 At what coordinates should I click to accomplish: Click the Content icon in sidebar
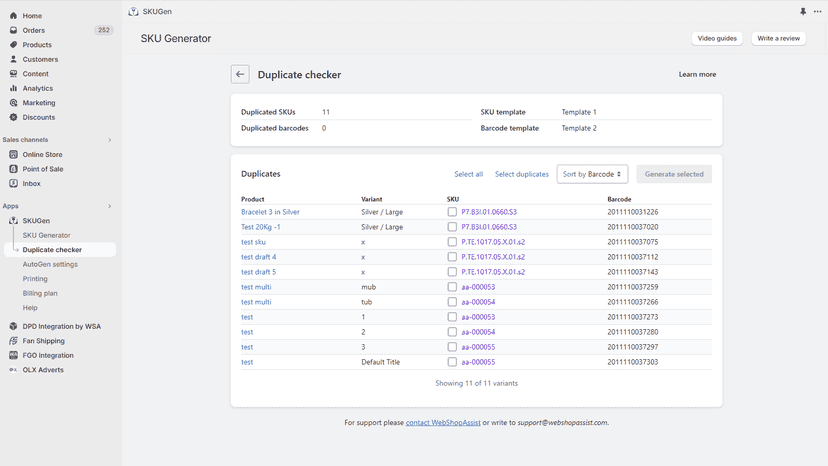[x=13, y=74]
